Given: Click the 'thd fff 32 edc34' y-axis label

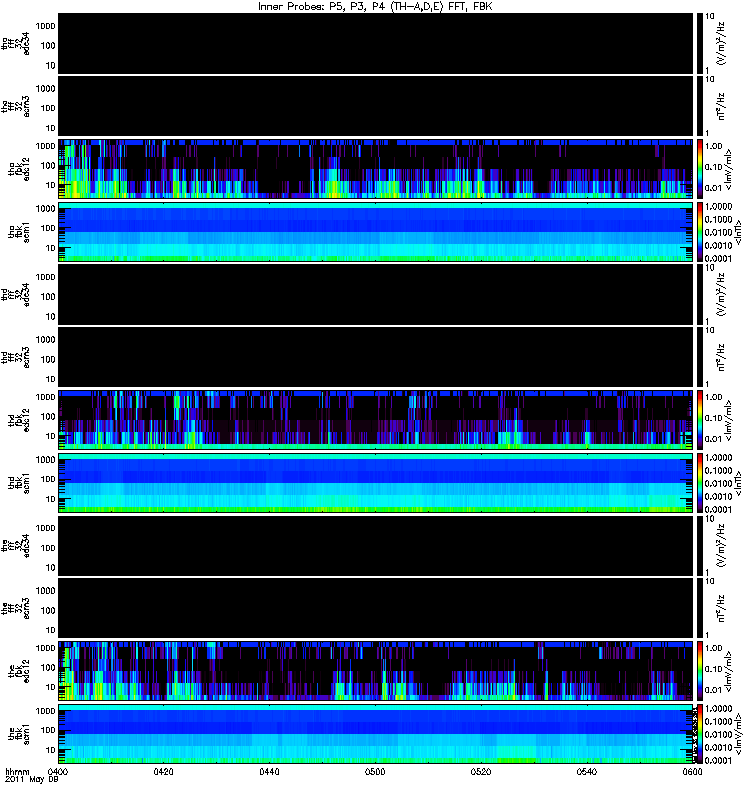Looking at the screenshot, I should [16, 295].
